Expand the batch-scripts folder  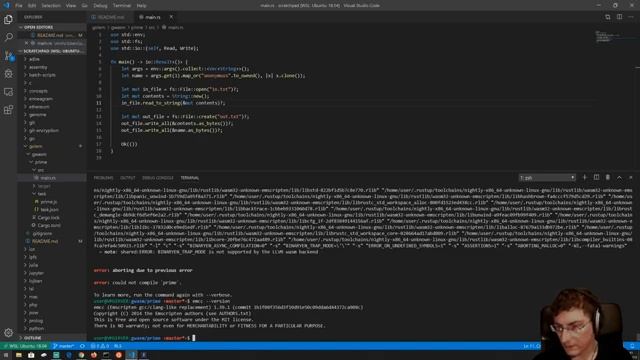[x=42, y=75]
